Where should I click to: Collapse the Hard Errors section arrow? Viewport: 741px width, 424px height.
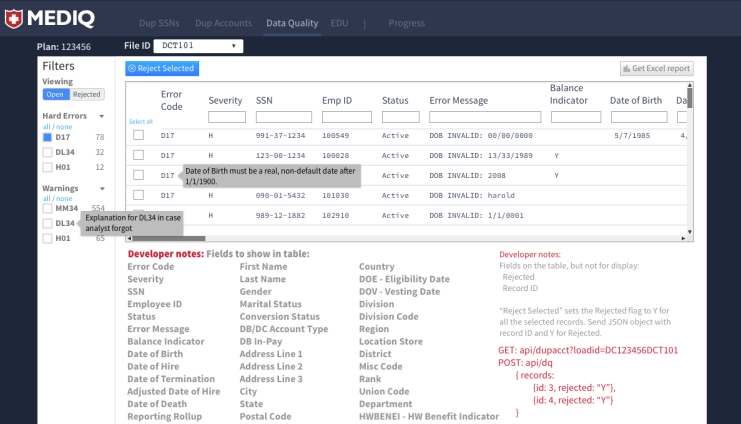(102, 116)
